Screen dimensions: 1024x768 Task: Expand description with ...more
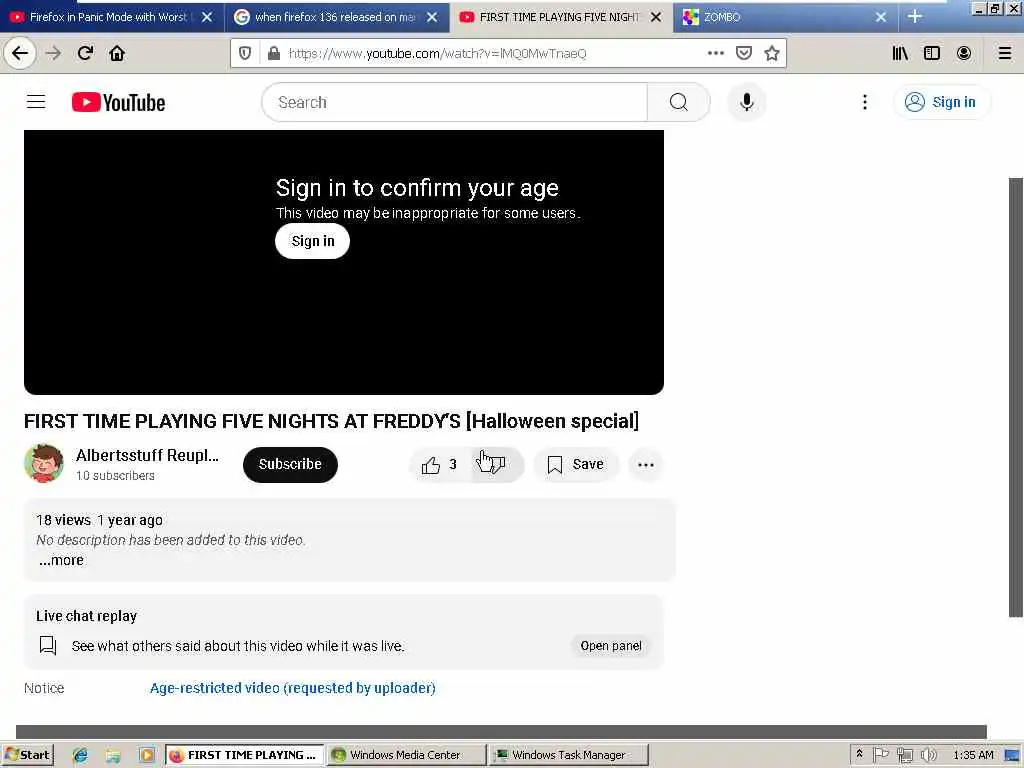[x=61, y=560]
